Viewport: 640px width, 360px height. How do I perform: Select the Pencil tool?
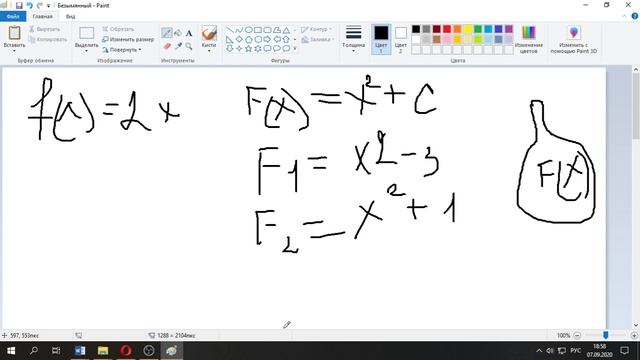167,33
